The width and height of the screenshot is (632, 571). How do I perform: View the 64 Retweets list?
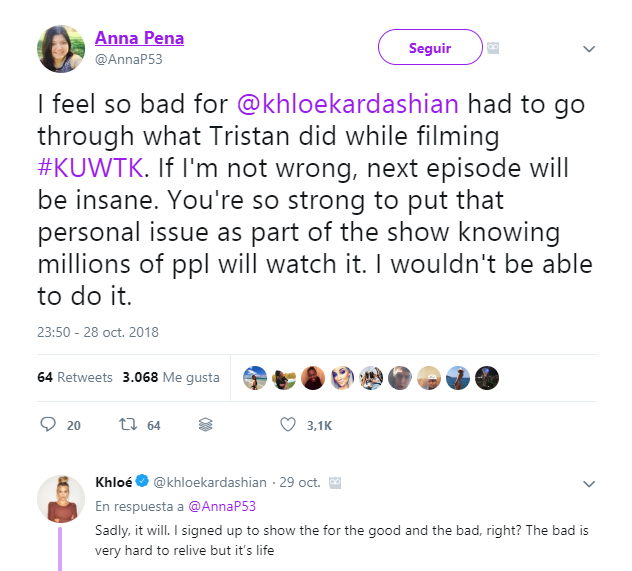click(x=74, y=378)
